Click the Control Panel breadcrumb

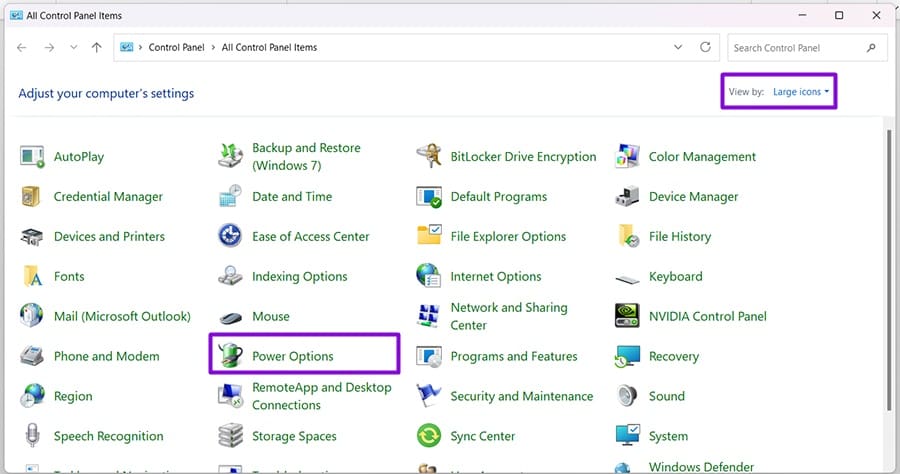[x=176, y=47]
